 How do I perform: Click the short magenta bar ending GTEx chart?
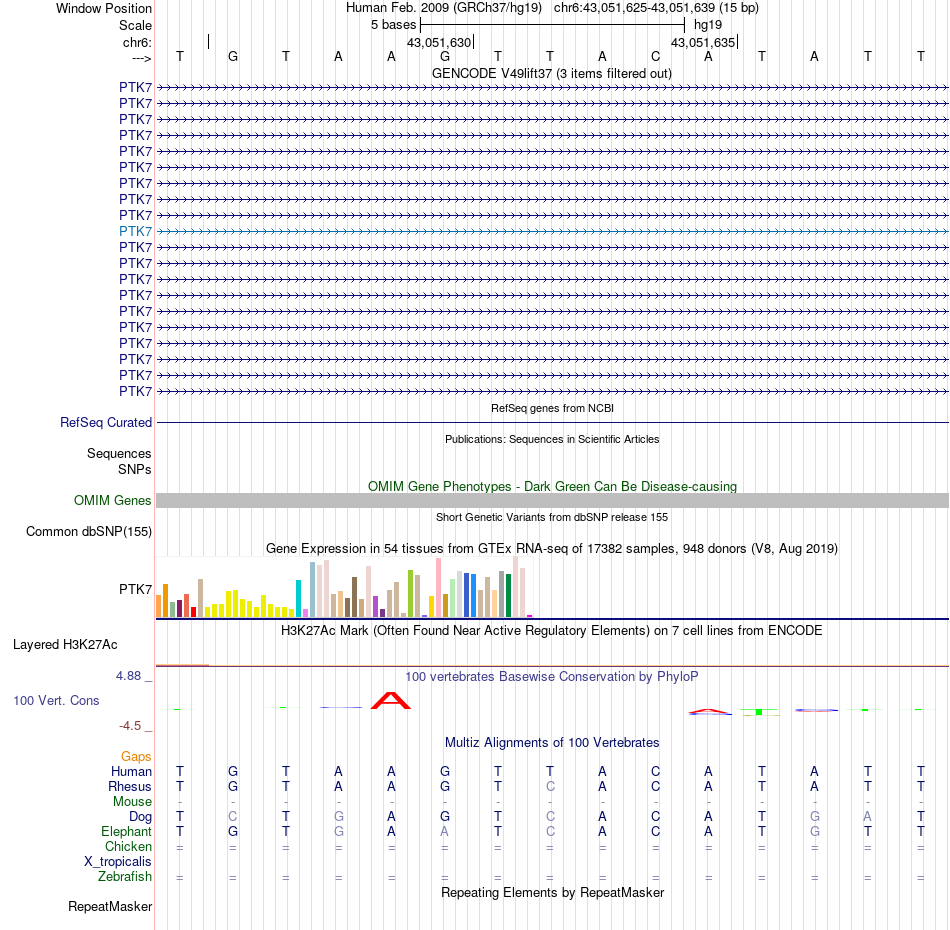530,616
